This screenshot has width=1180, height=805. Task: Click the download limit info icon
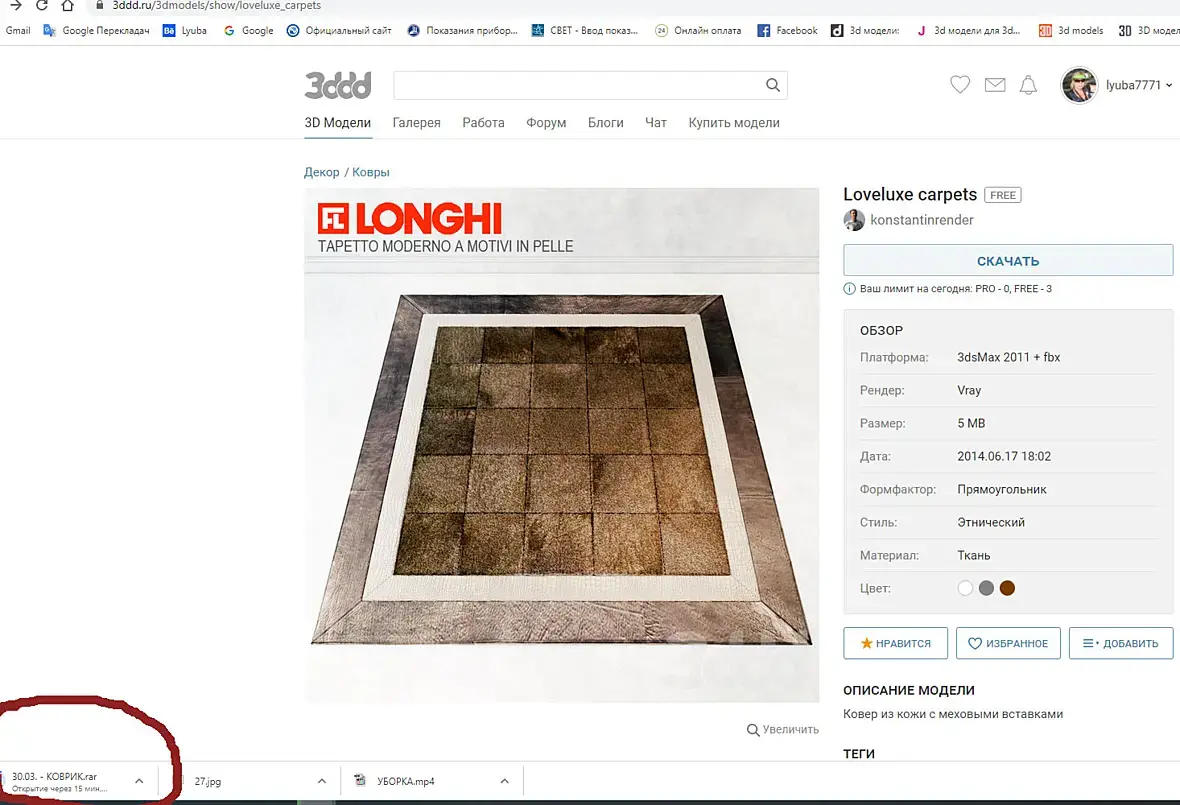(x=850, y=289)
